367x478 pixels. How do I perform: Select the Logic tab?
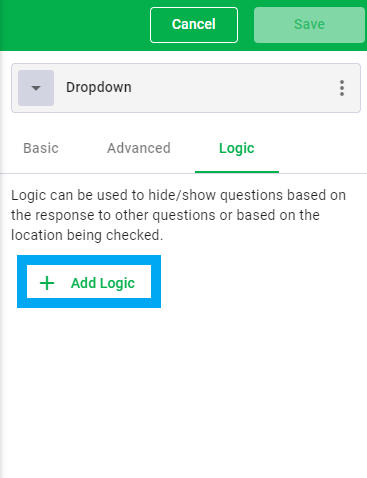pyautogui.click(x=237, y=148)
